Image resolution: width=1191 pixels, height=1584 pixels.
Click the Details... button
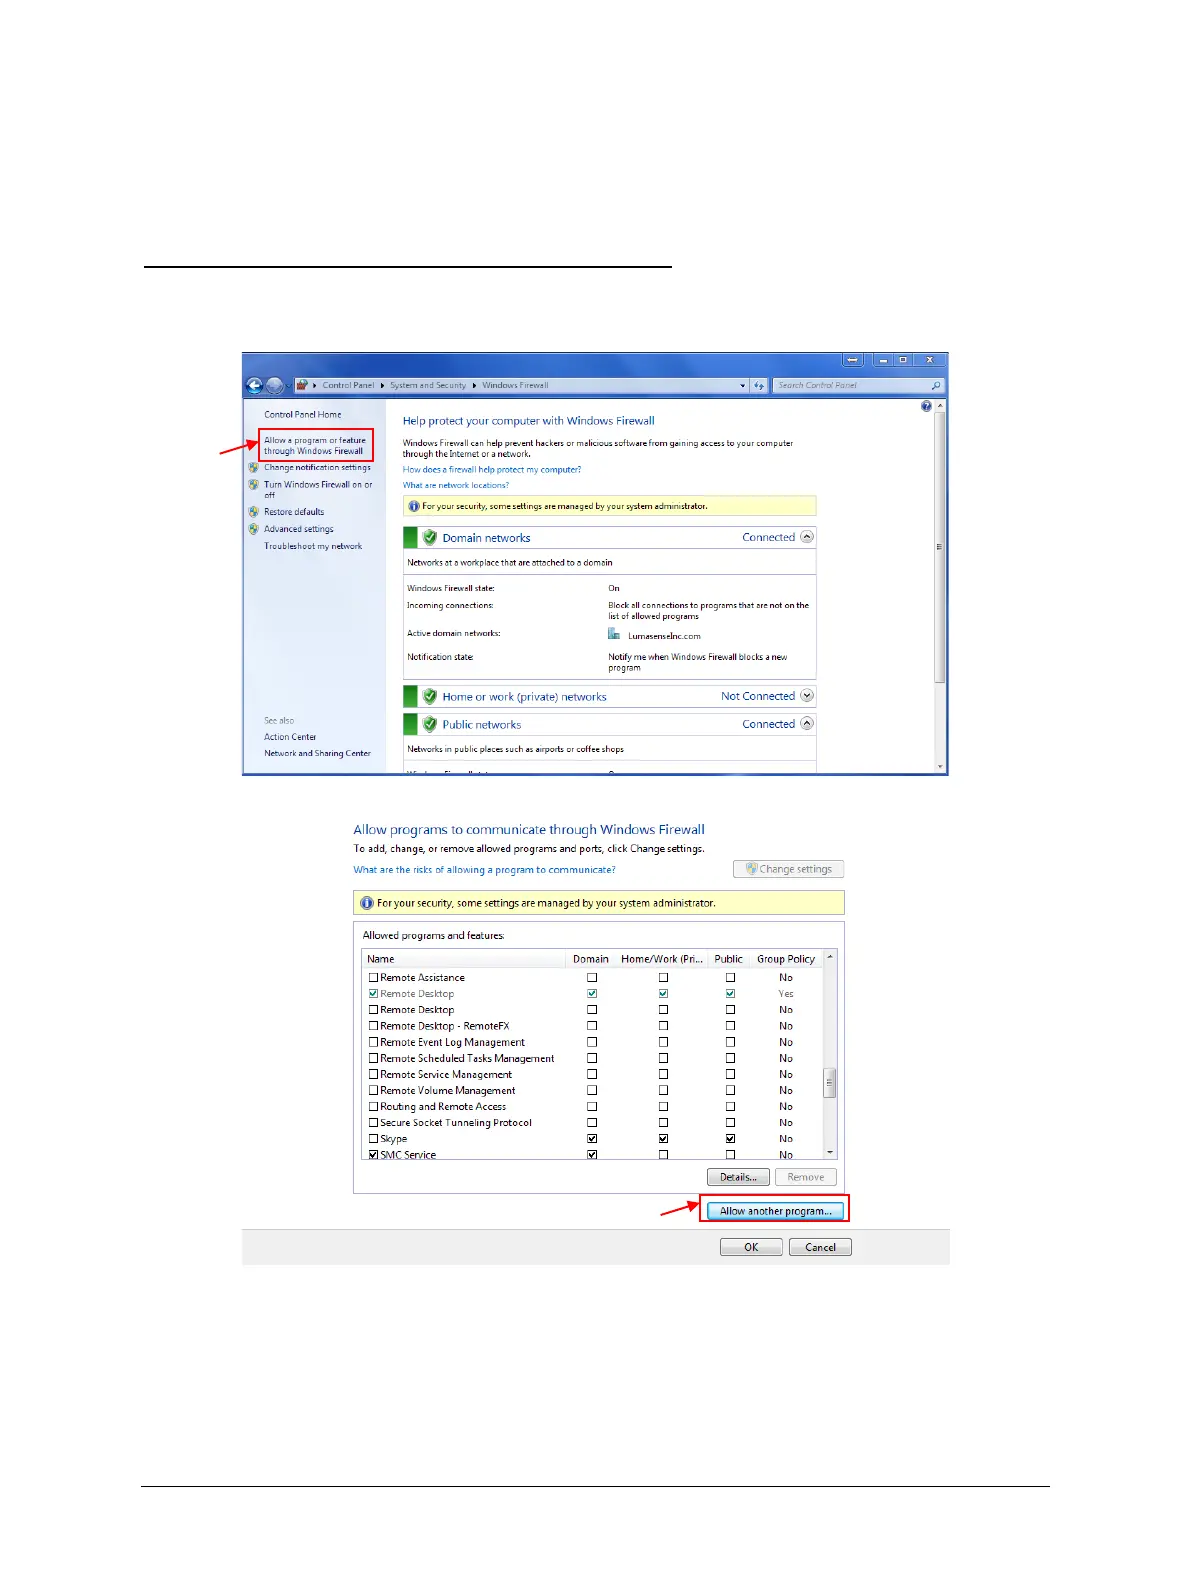click(x=738, y=1177)
